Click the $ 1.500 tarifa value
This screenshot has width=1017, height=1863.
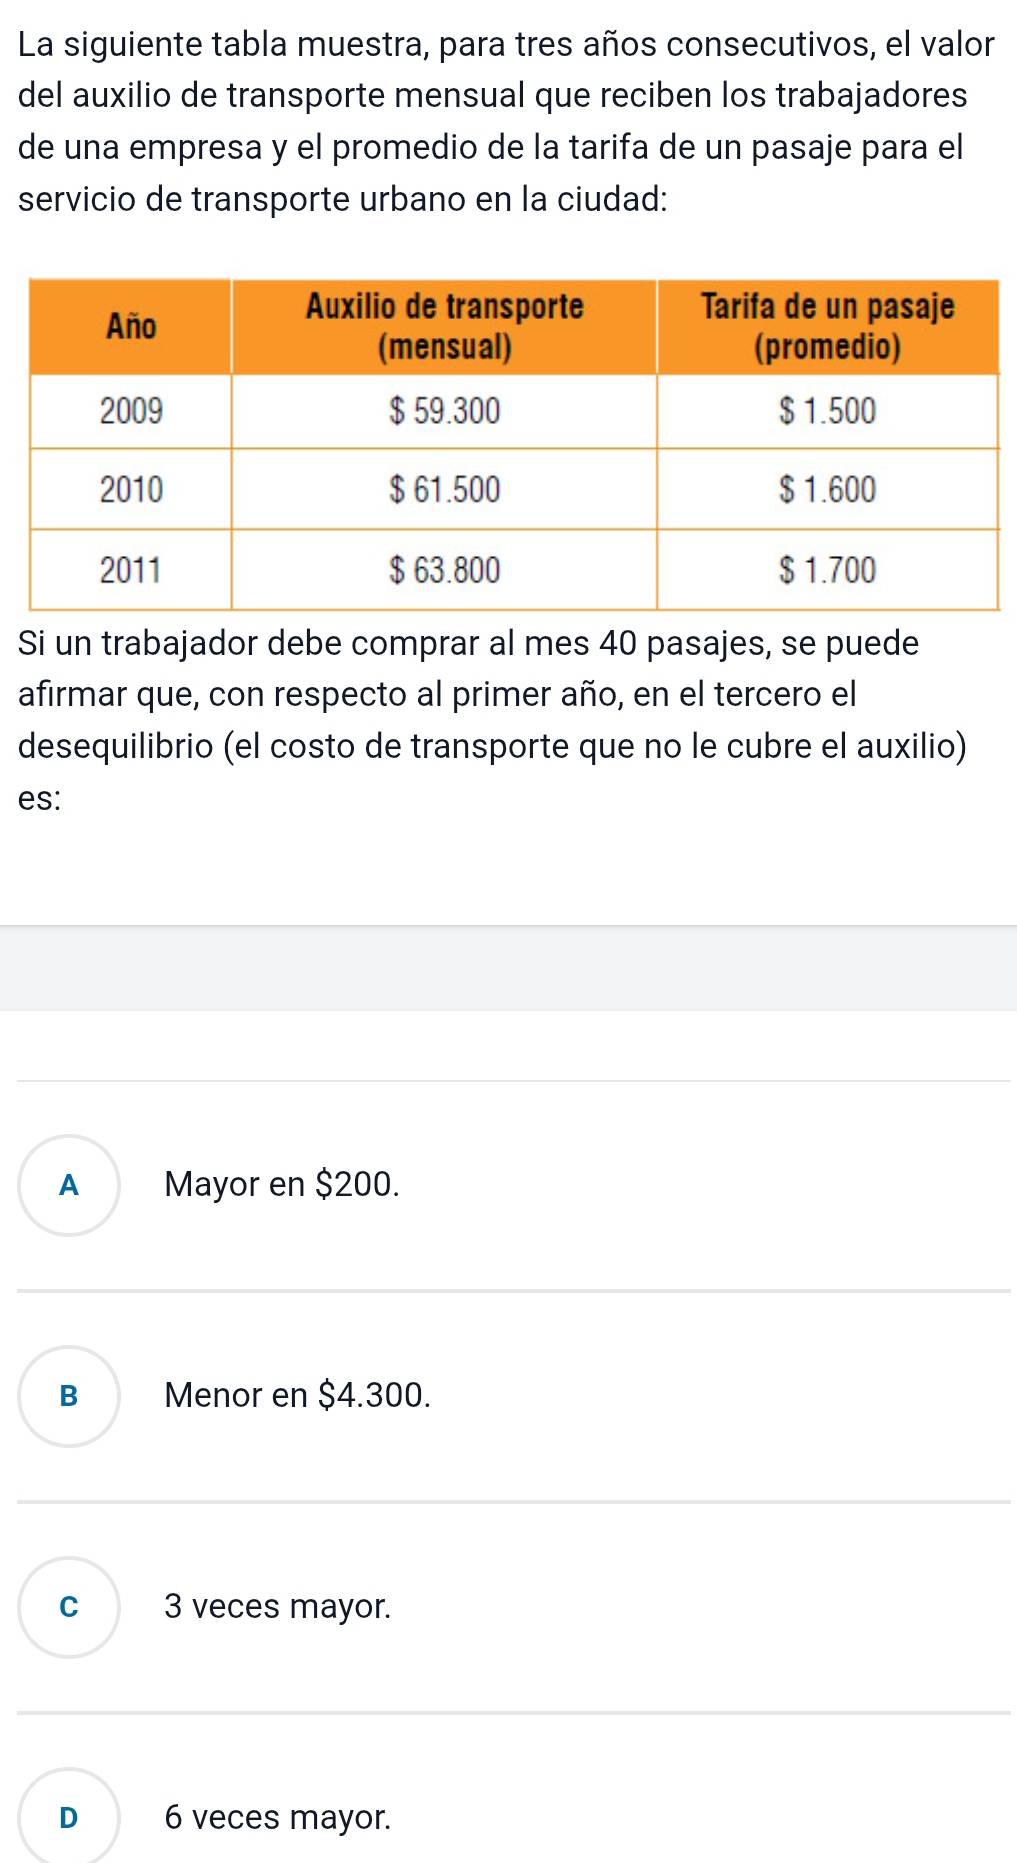(827, 411)
